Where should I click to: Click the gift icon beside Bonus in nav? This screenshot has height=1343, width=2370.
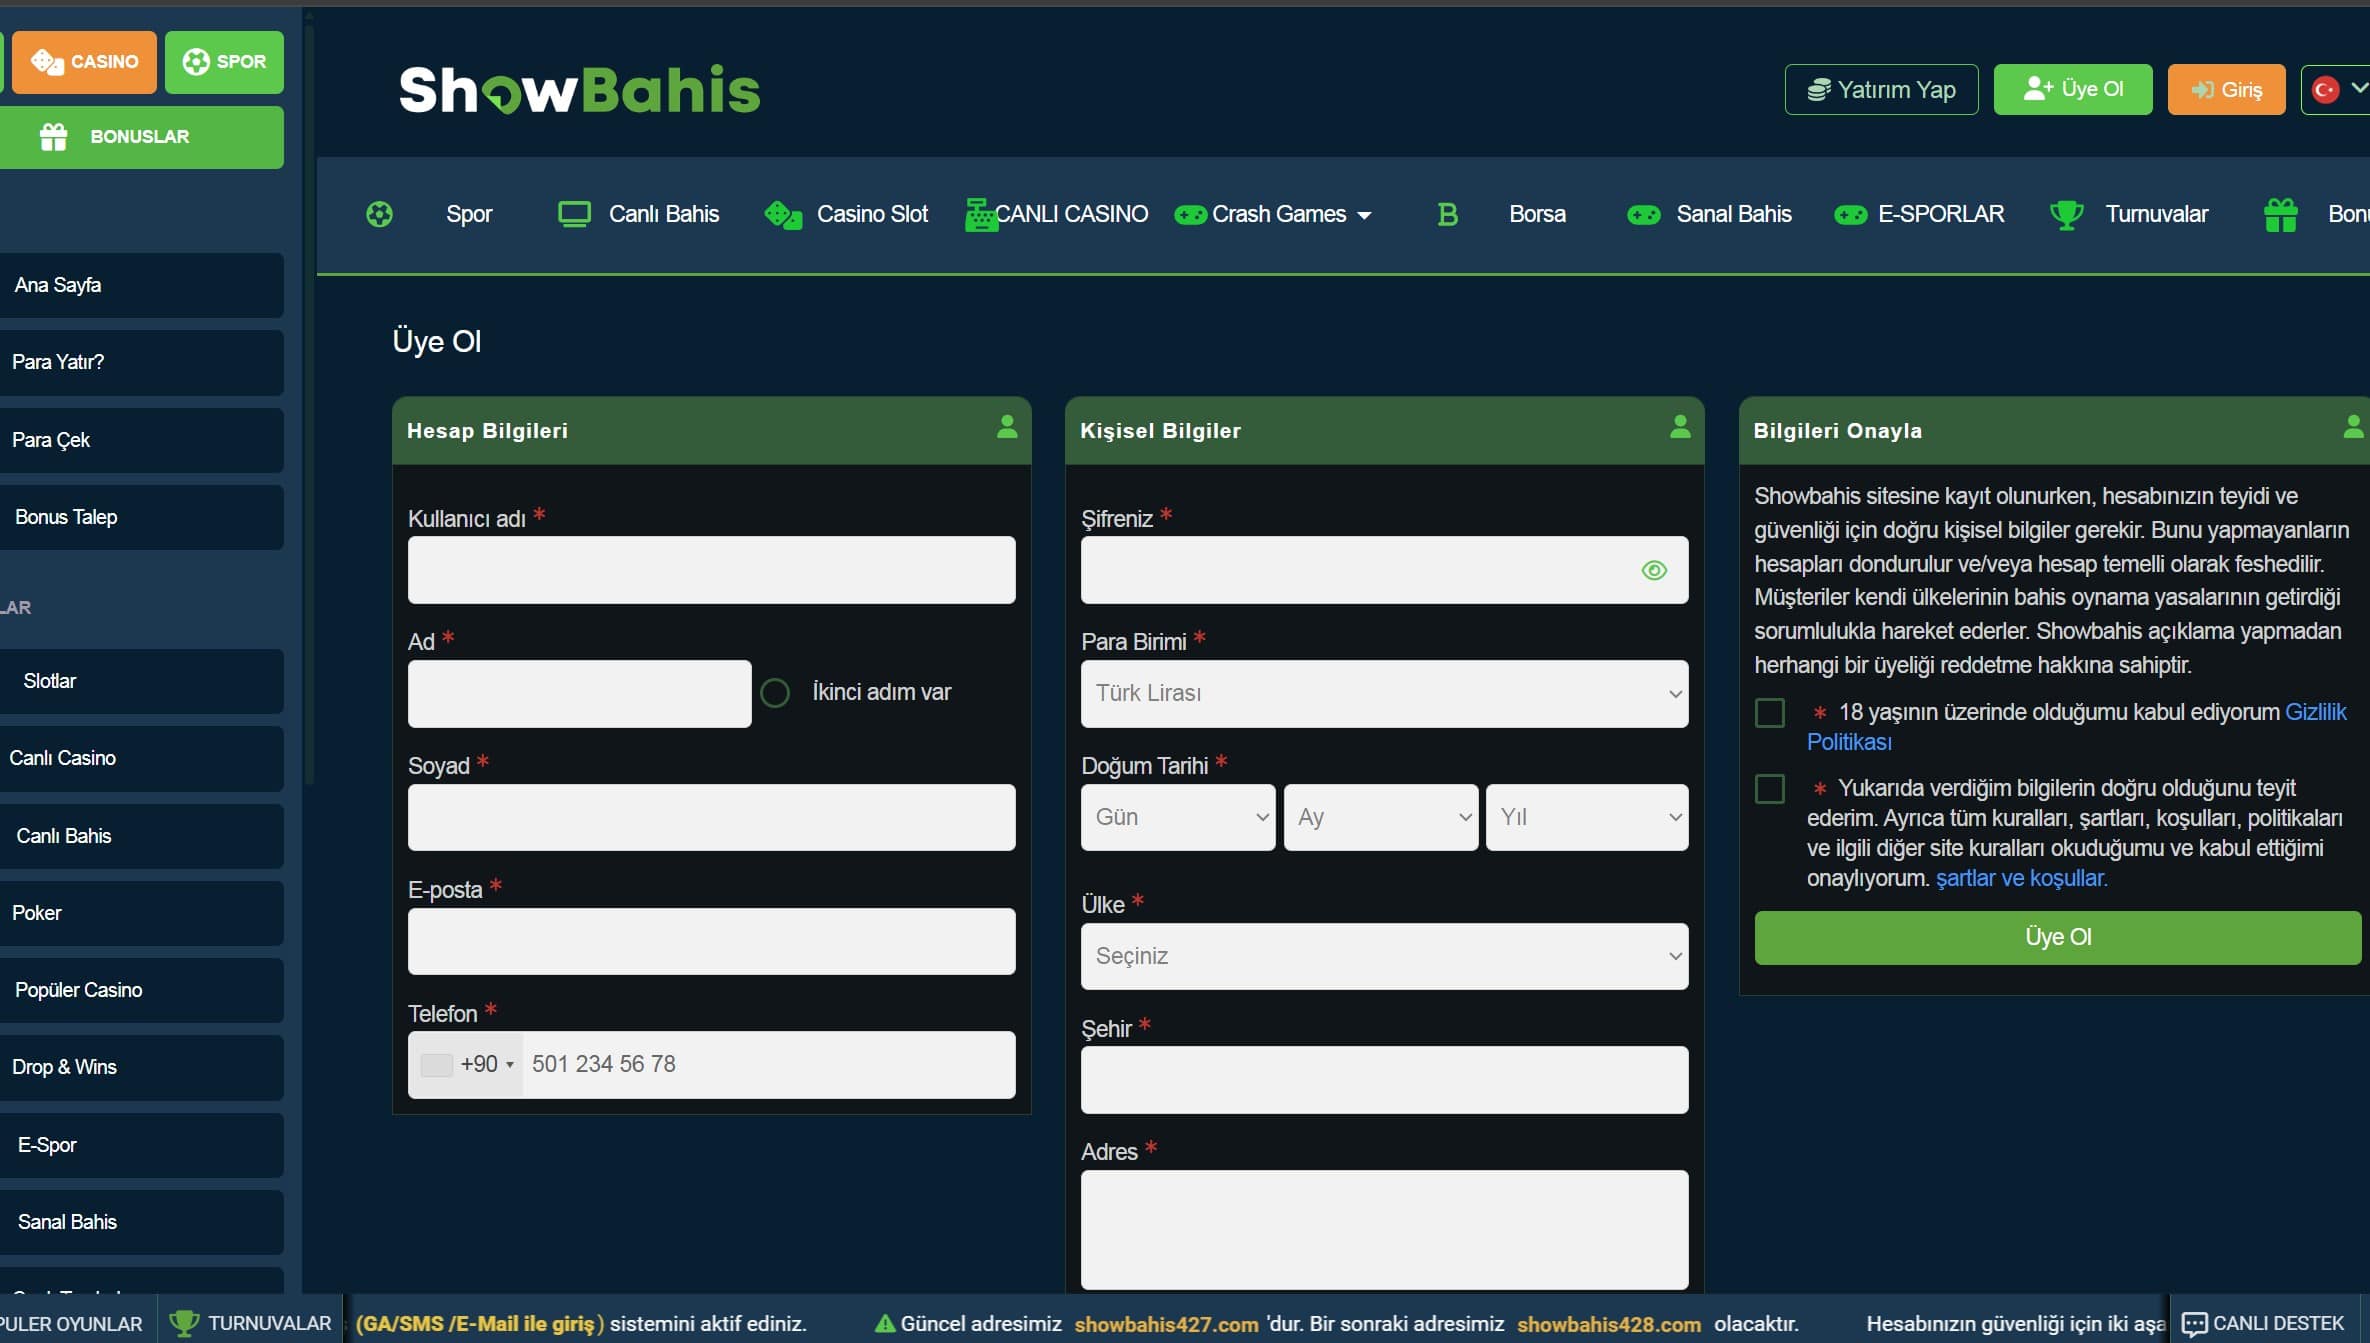click(x=2280, y=214)
